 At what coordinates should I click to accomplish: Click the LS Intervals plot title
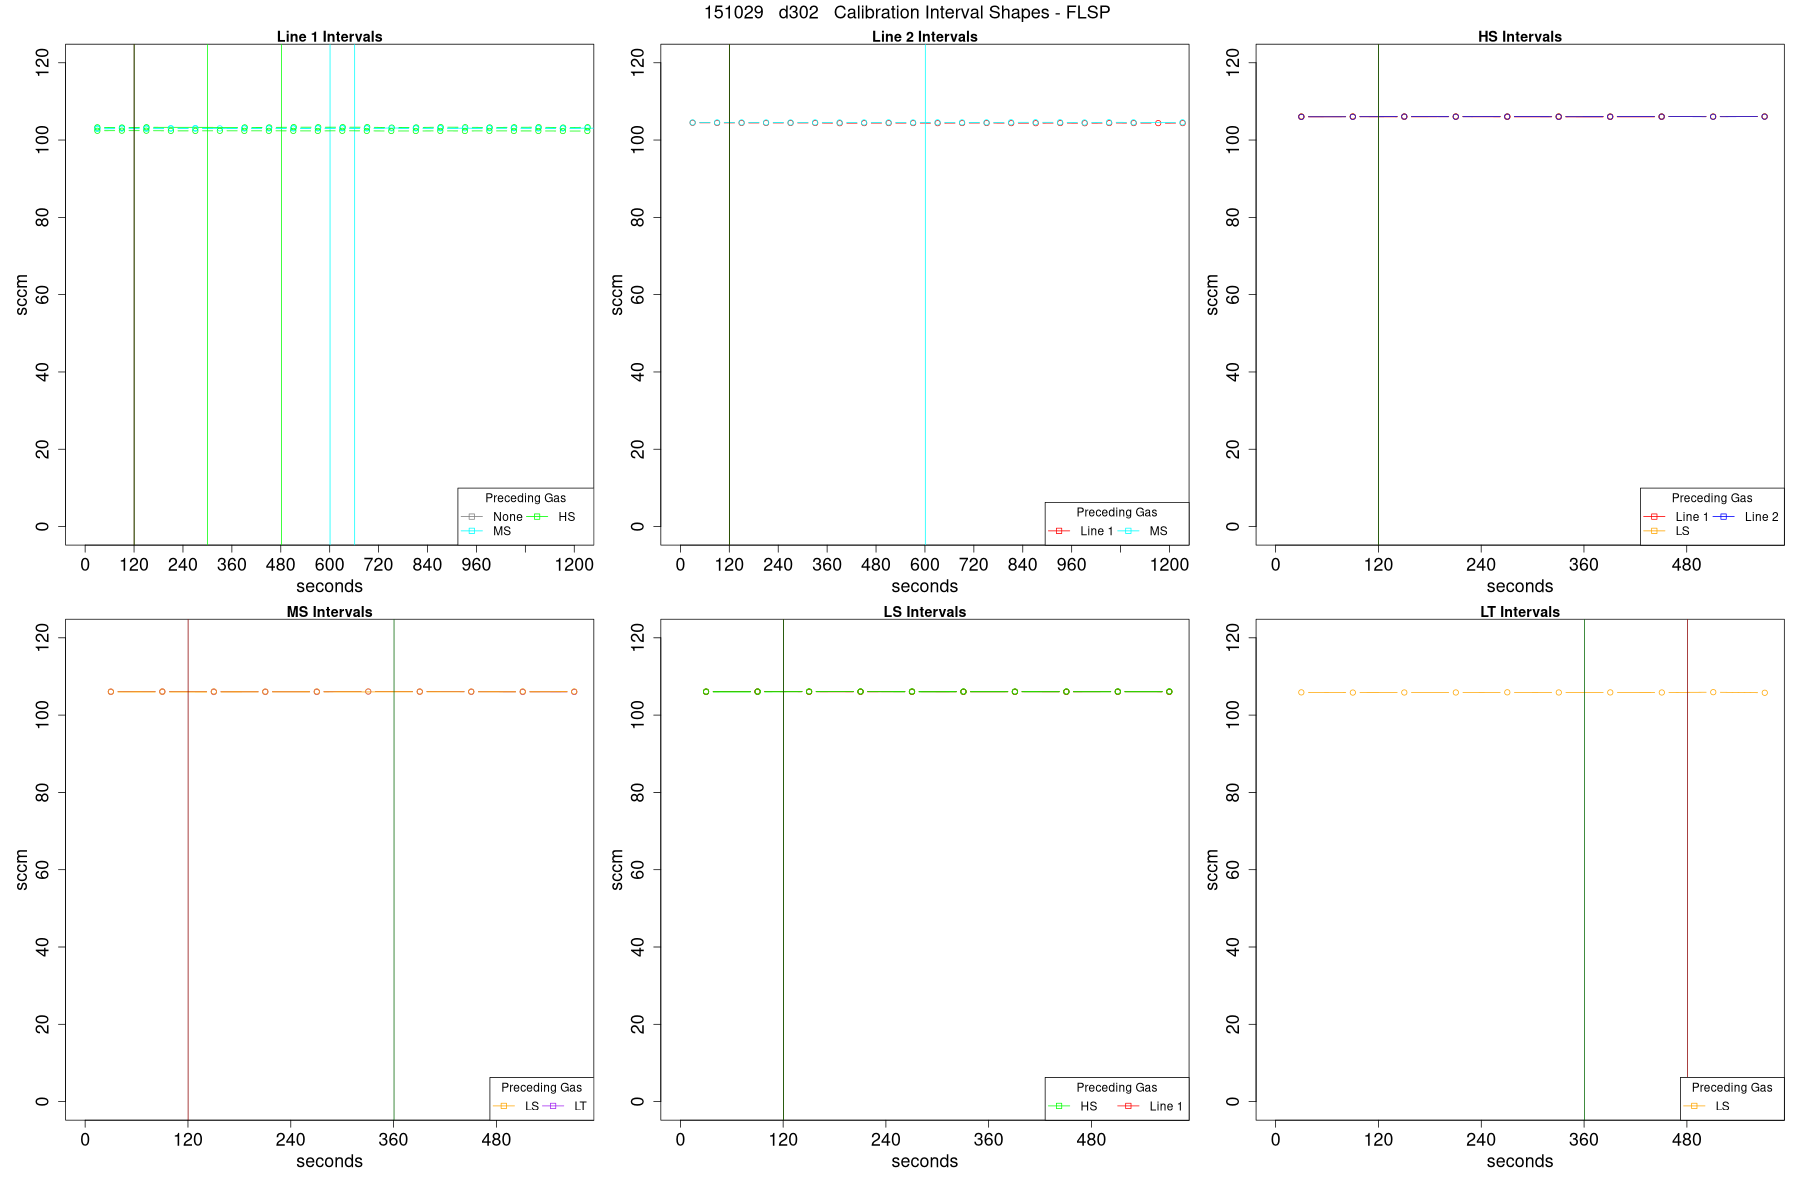[x=925, y=612]
